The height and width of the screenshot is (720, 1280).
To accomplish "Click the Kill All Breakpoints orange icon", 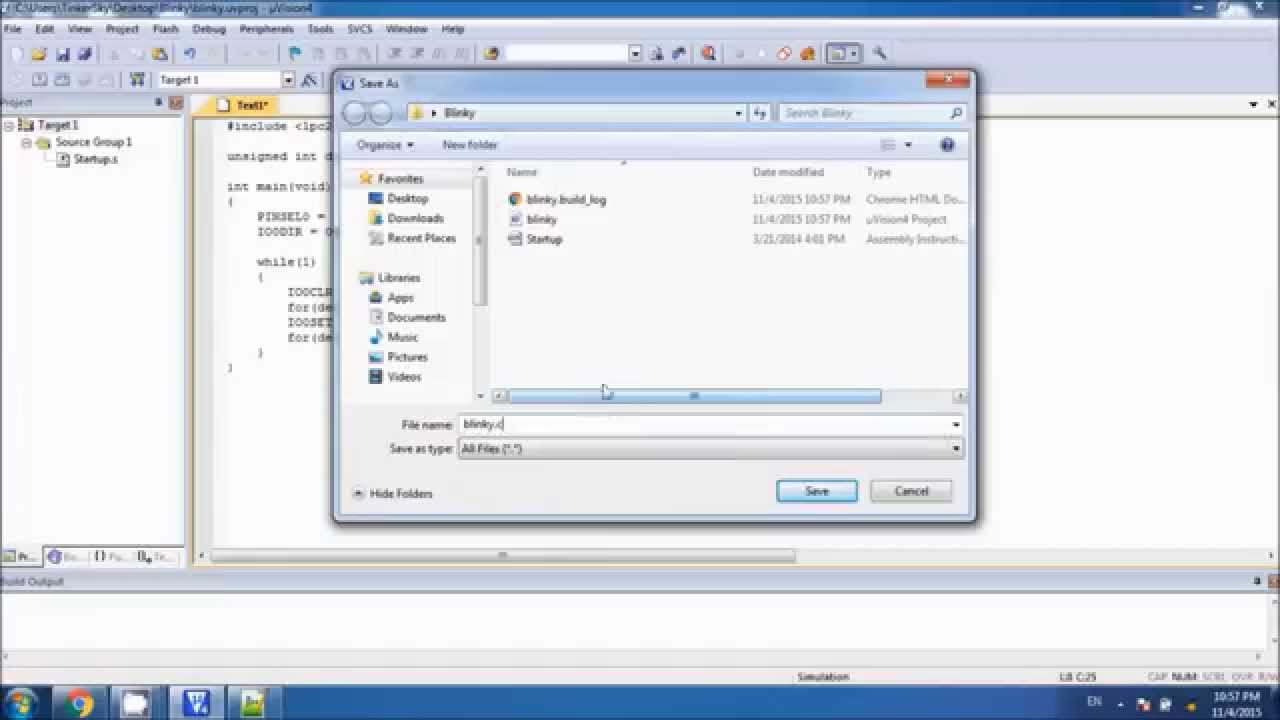I will (808, 54).
